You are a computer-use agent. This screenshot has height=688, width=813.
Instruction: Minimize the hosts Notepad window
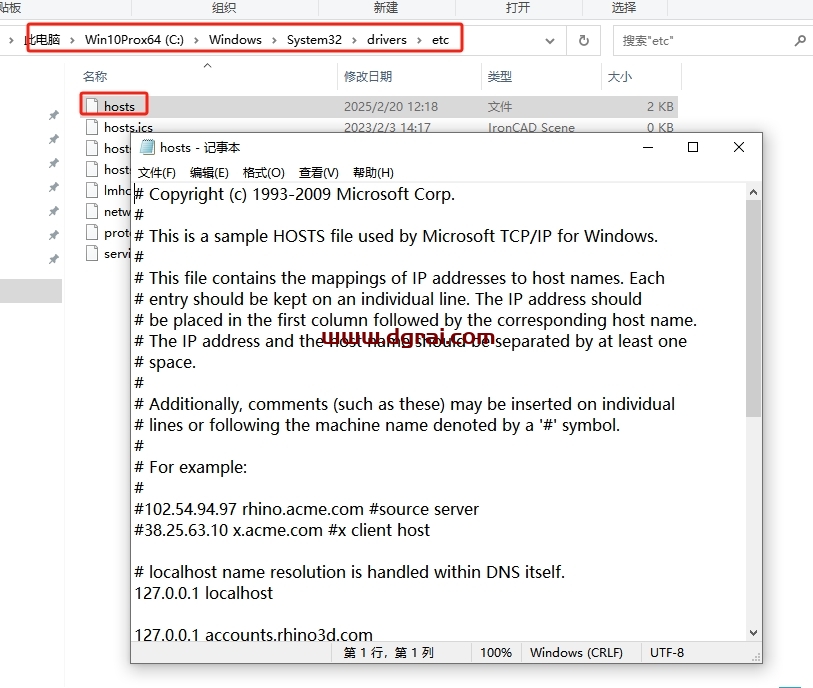[x=648, y=148]
